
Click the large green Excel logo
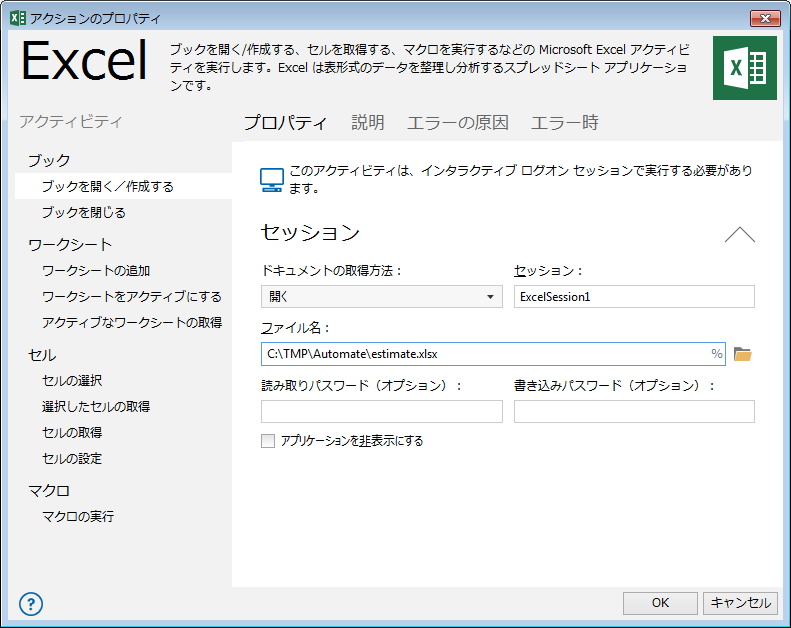tap(745, 68)
